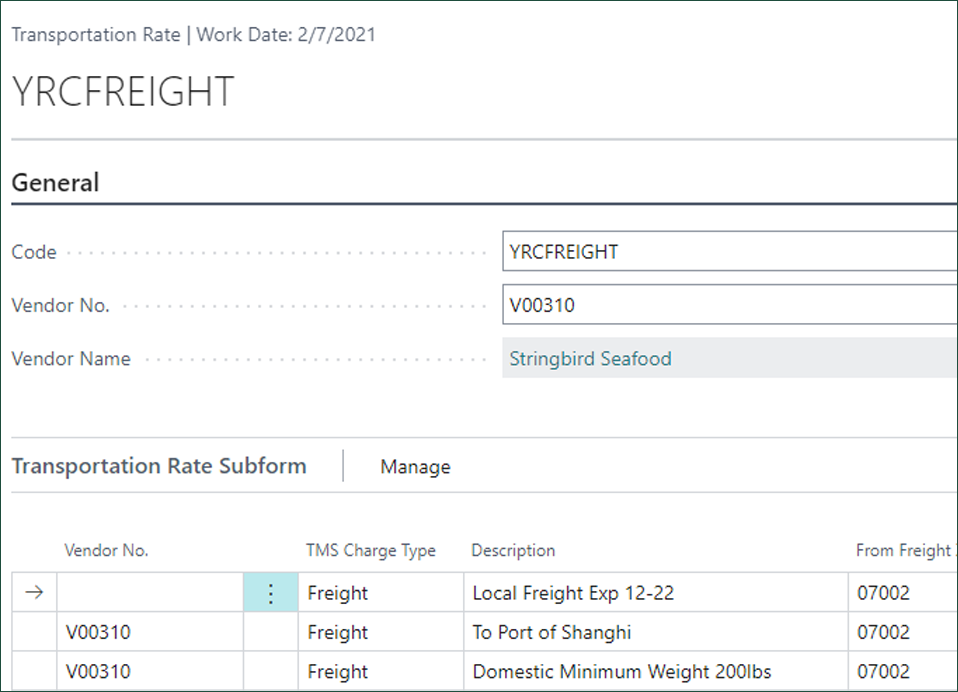Image resolution: width=958 pixels, height=692 pixels.
Task: Click the From Freight column header
Action: [x=905, y=550]
